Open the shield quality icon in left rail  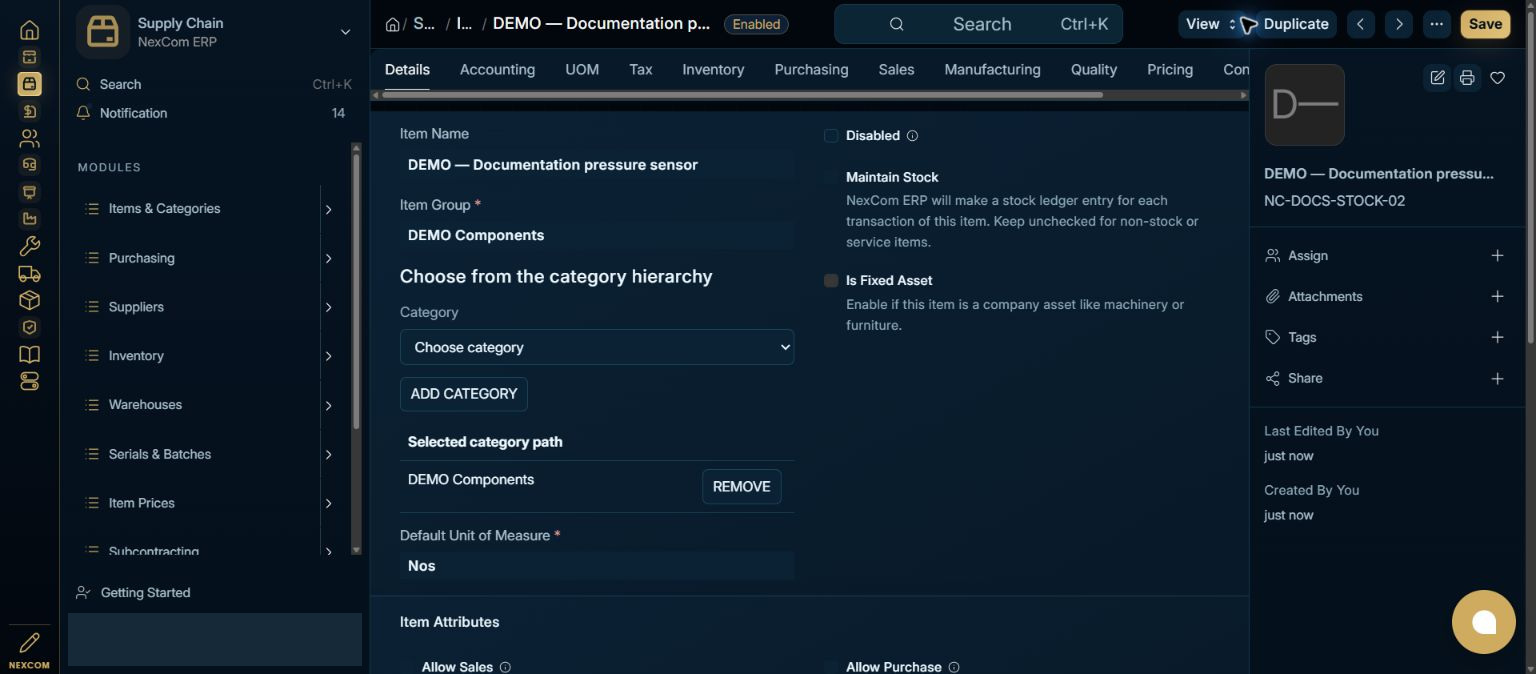point(30,327)
